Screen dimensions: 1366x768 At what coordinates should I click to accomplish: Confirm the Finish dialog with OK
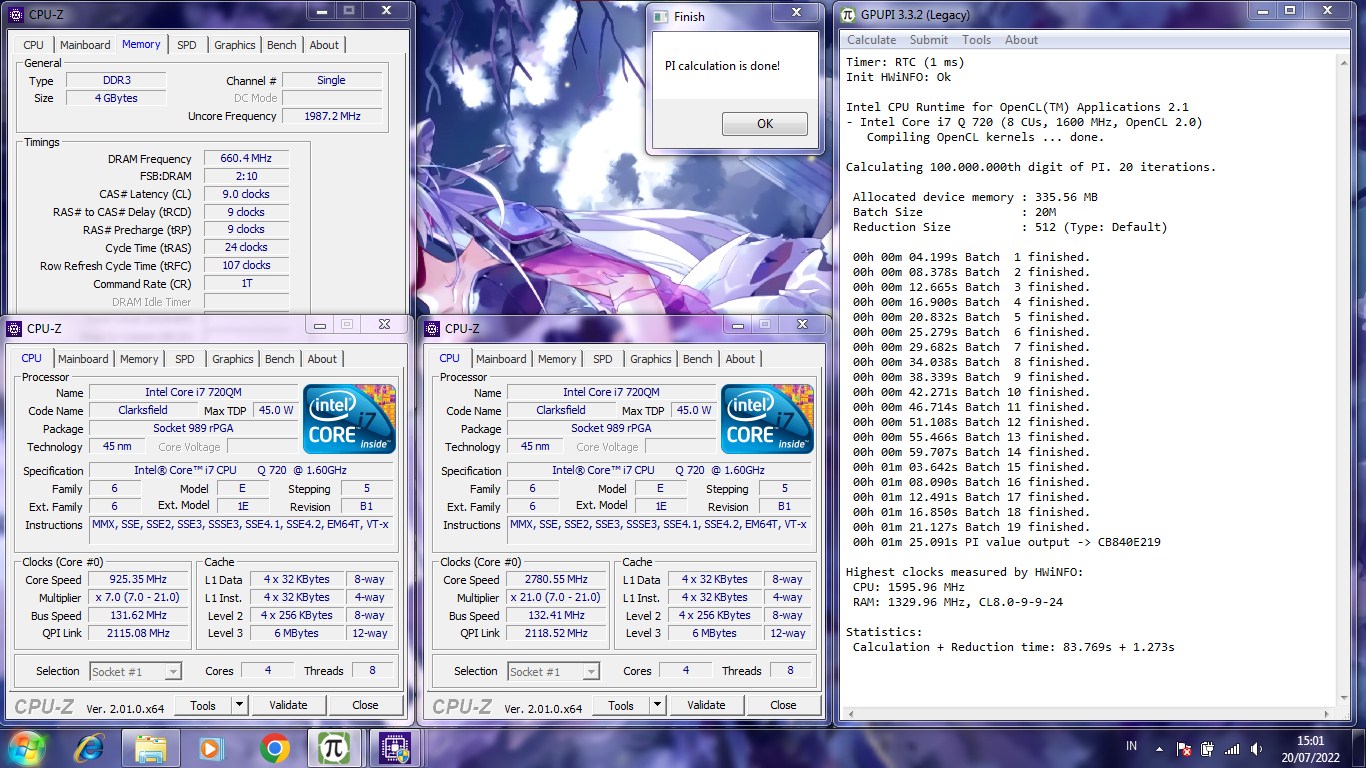coord(765,124)
